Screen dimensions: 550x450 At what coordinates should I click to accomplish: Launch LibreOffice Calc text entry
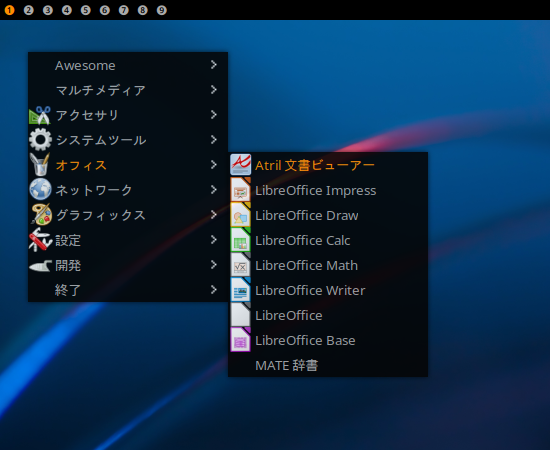coord(303,240)
